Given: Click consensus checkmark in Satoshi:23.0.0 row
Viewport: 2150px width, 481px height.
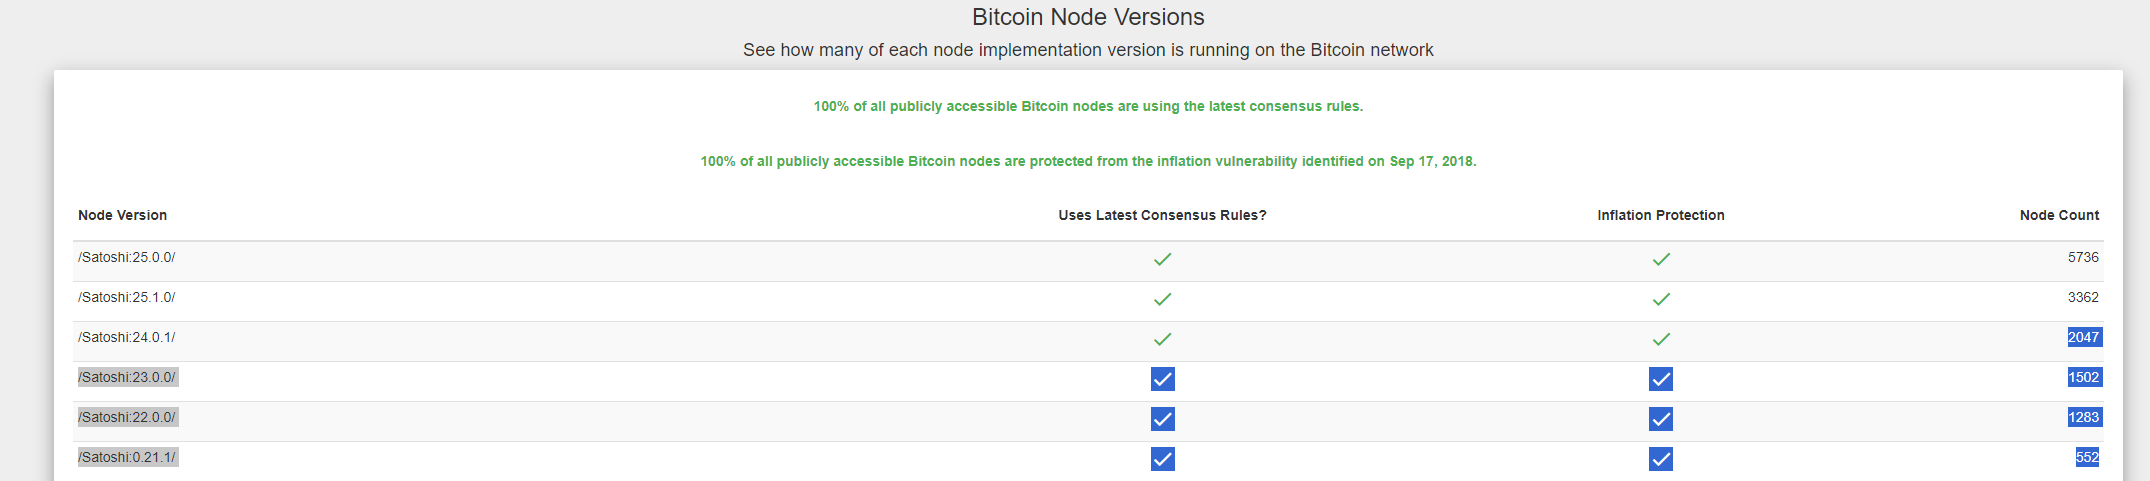Looking at the screenshot, I should click(1162, 379).
